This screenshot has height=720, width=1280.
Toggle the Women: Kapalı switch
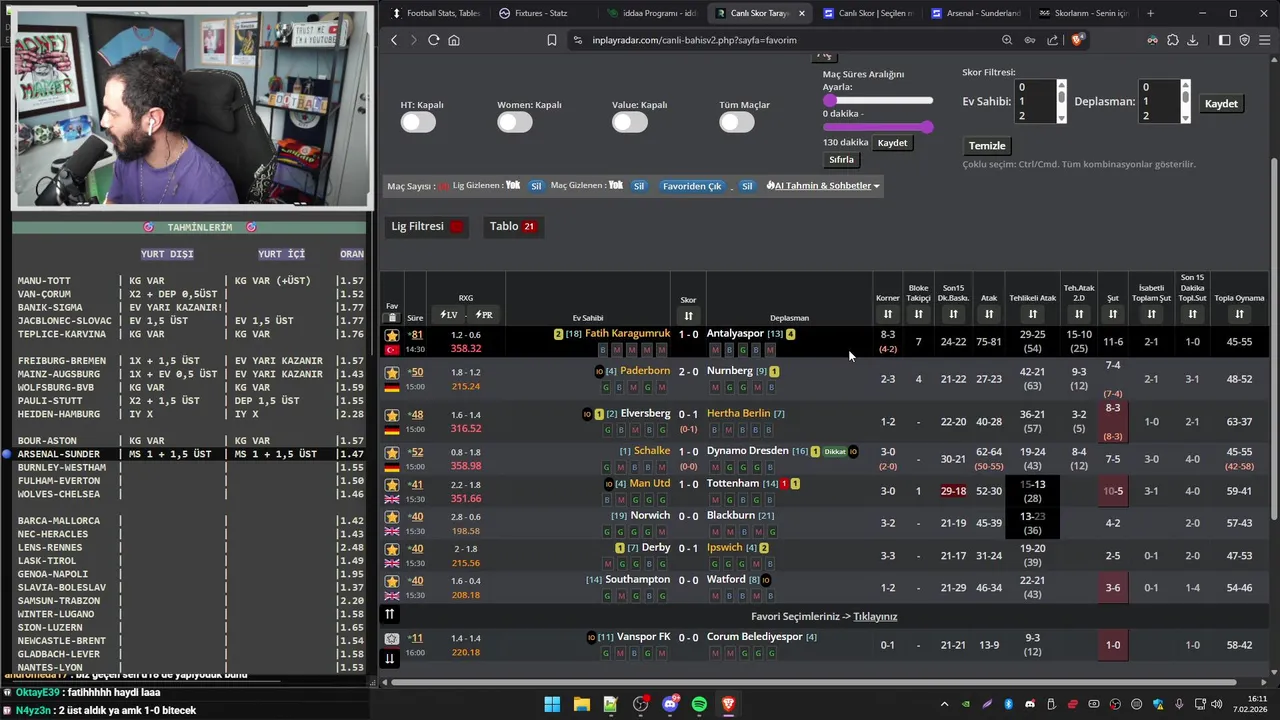tap(515, 122)
